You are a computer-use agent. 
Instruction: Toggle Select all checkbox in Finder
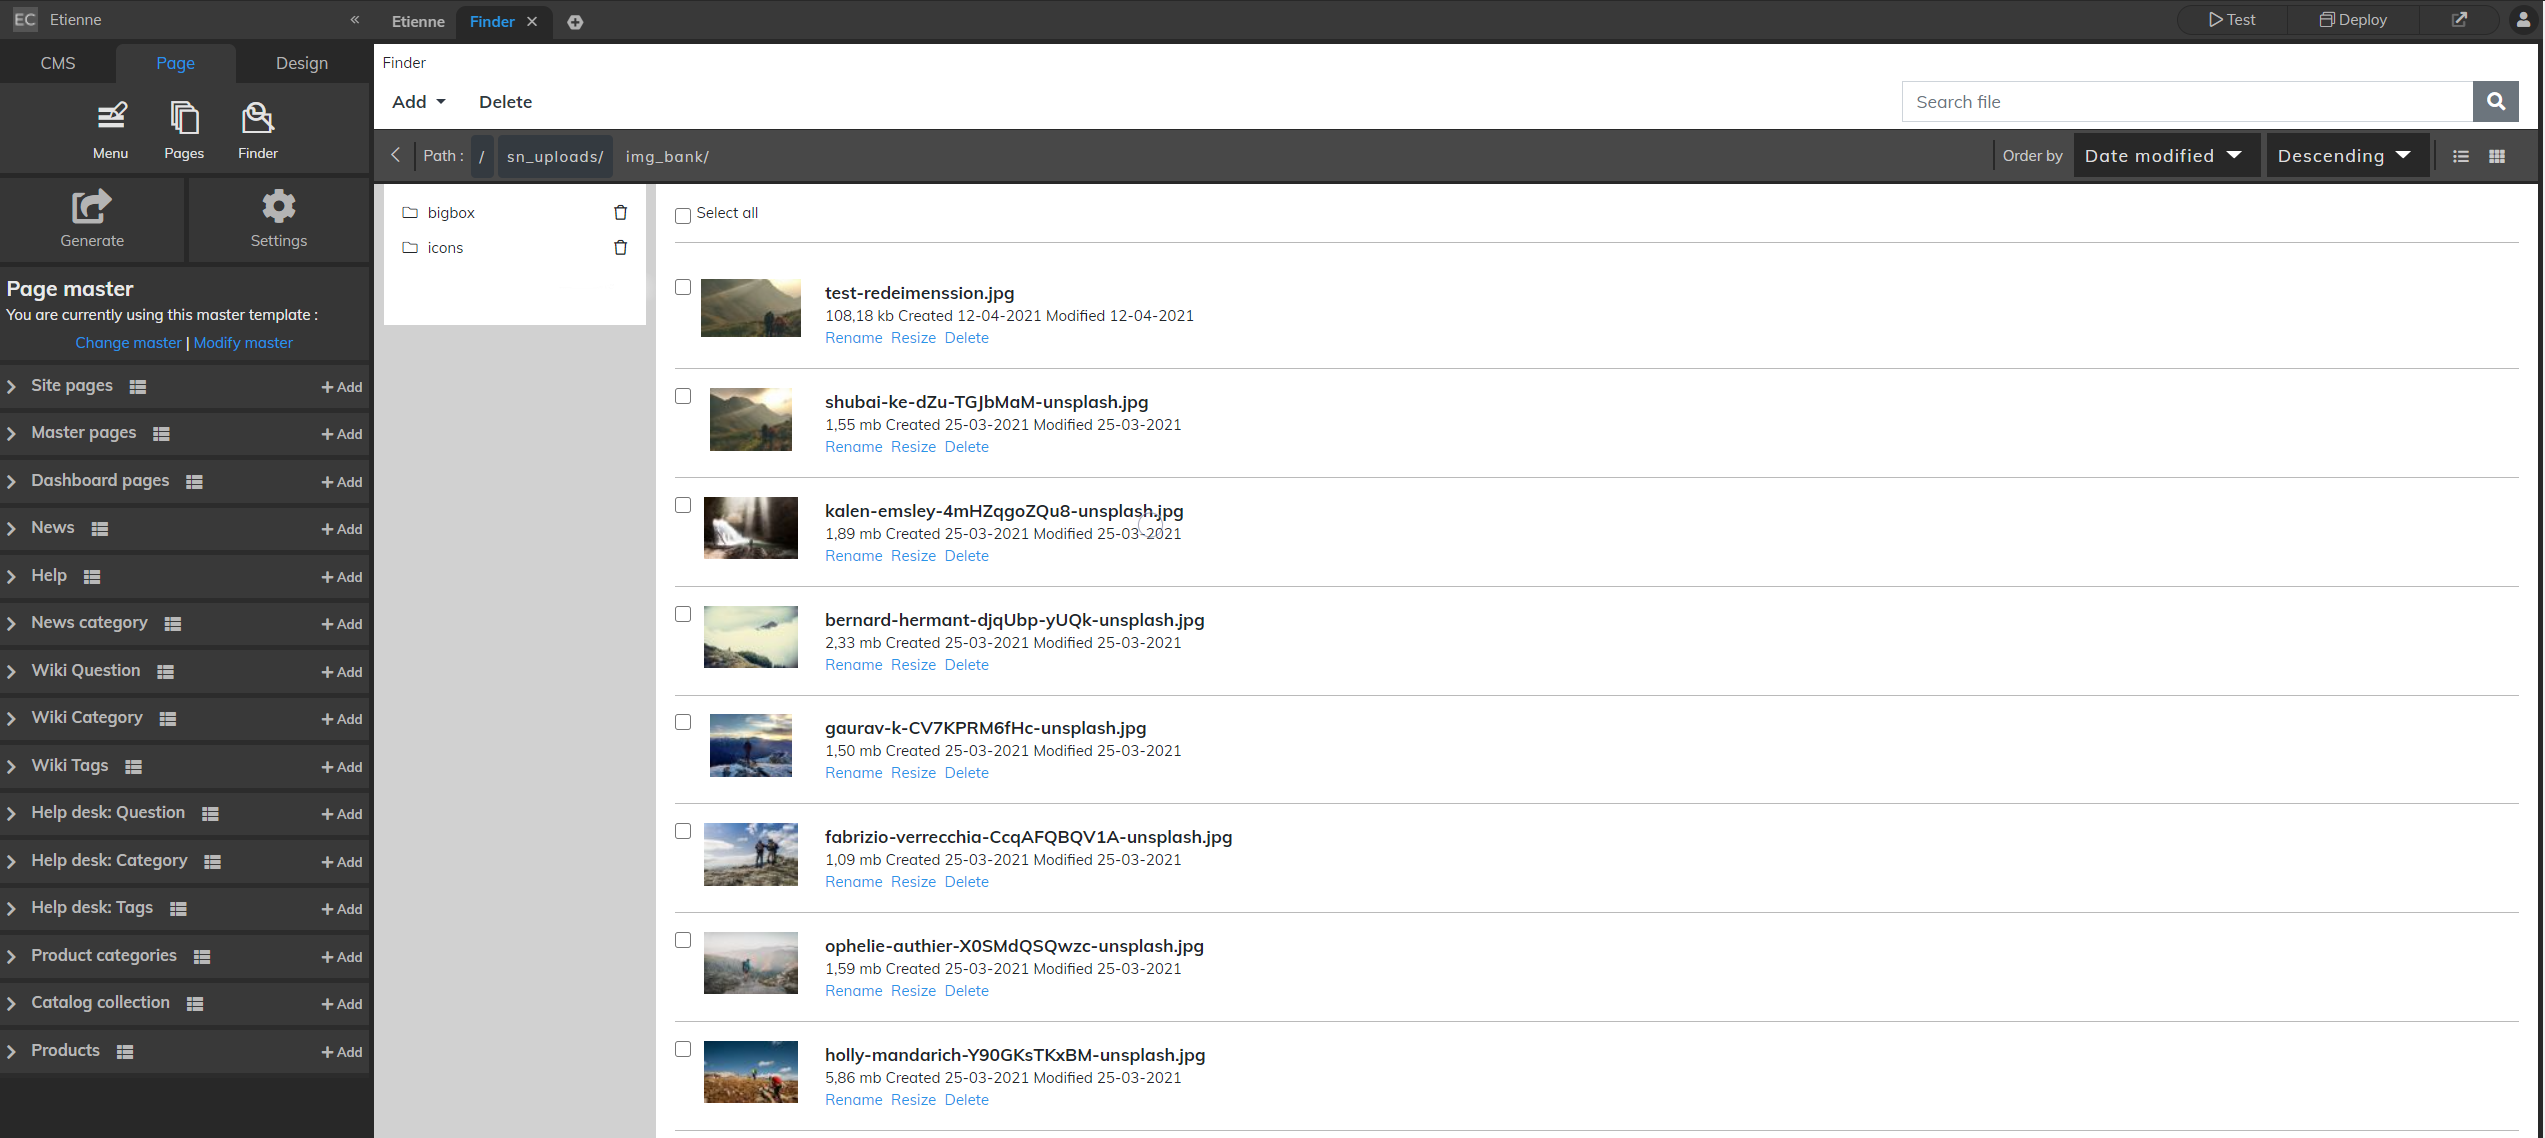(683, 214)
